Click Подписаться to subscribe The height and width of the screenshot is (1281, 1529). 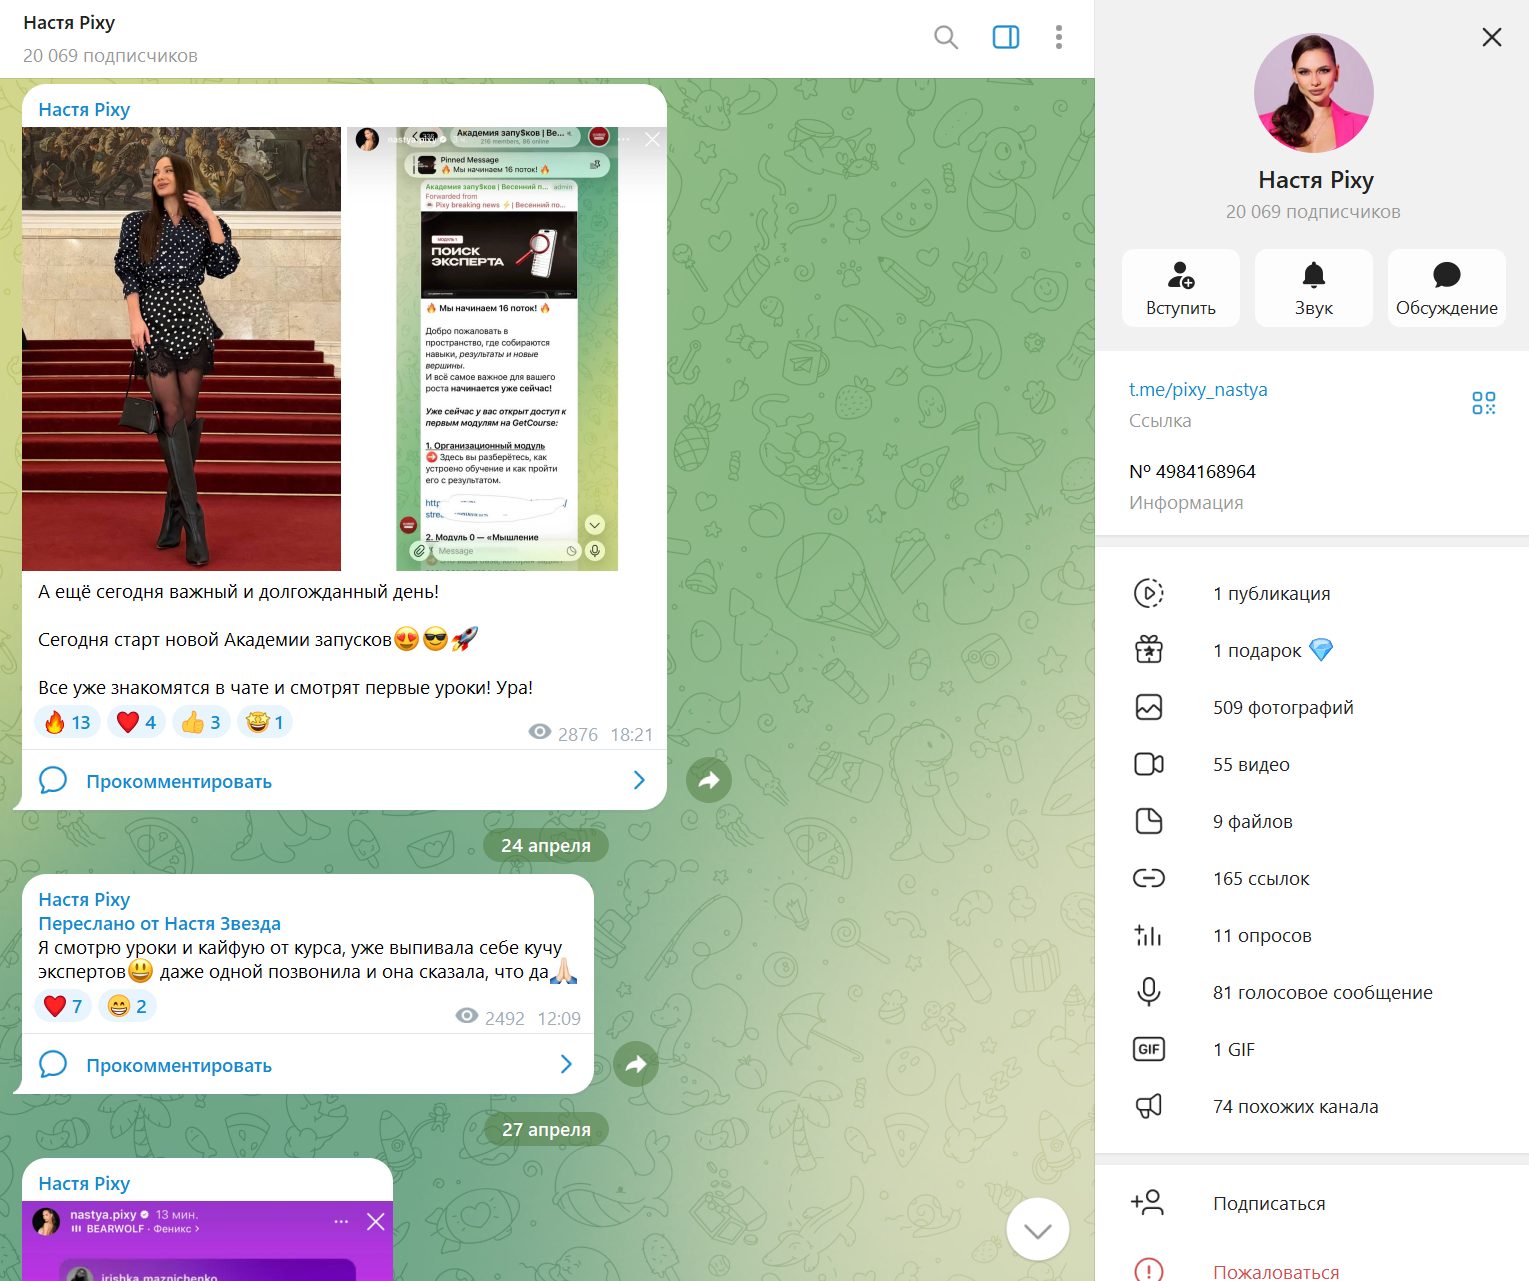click(x=1269, y=1203)
